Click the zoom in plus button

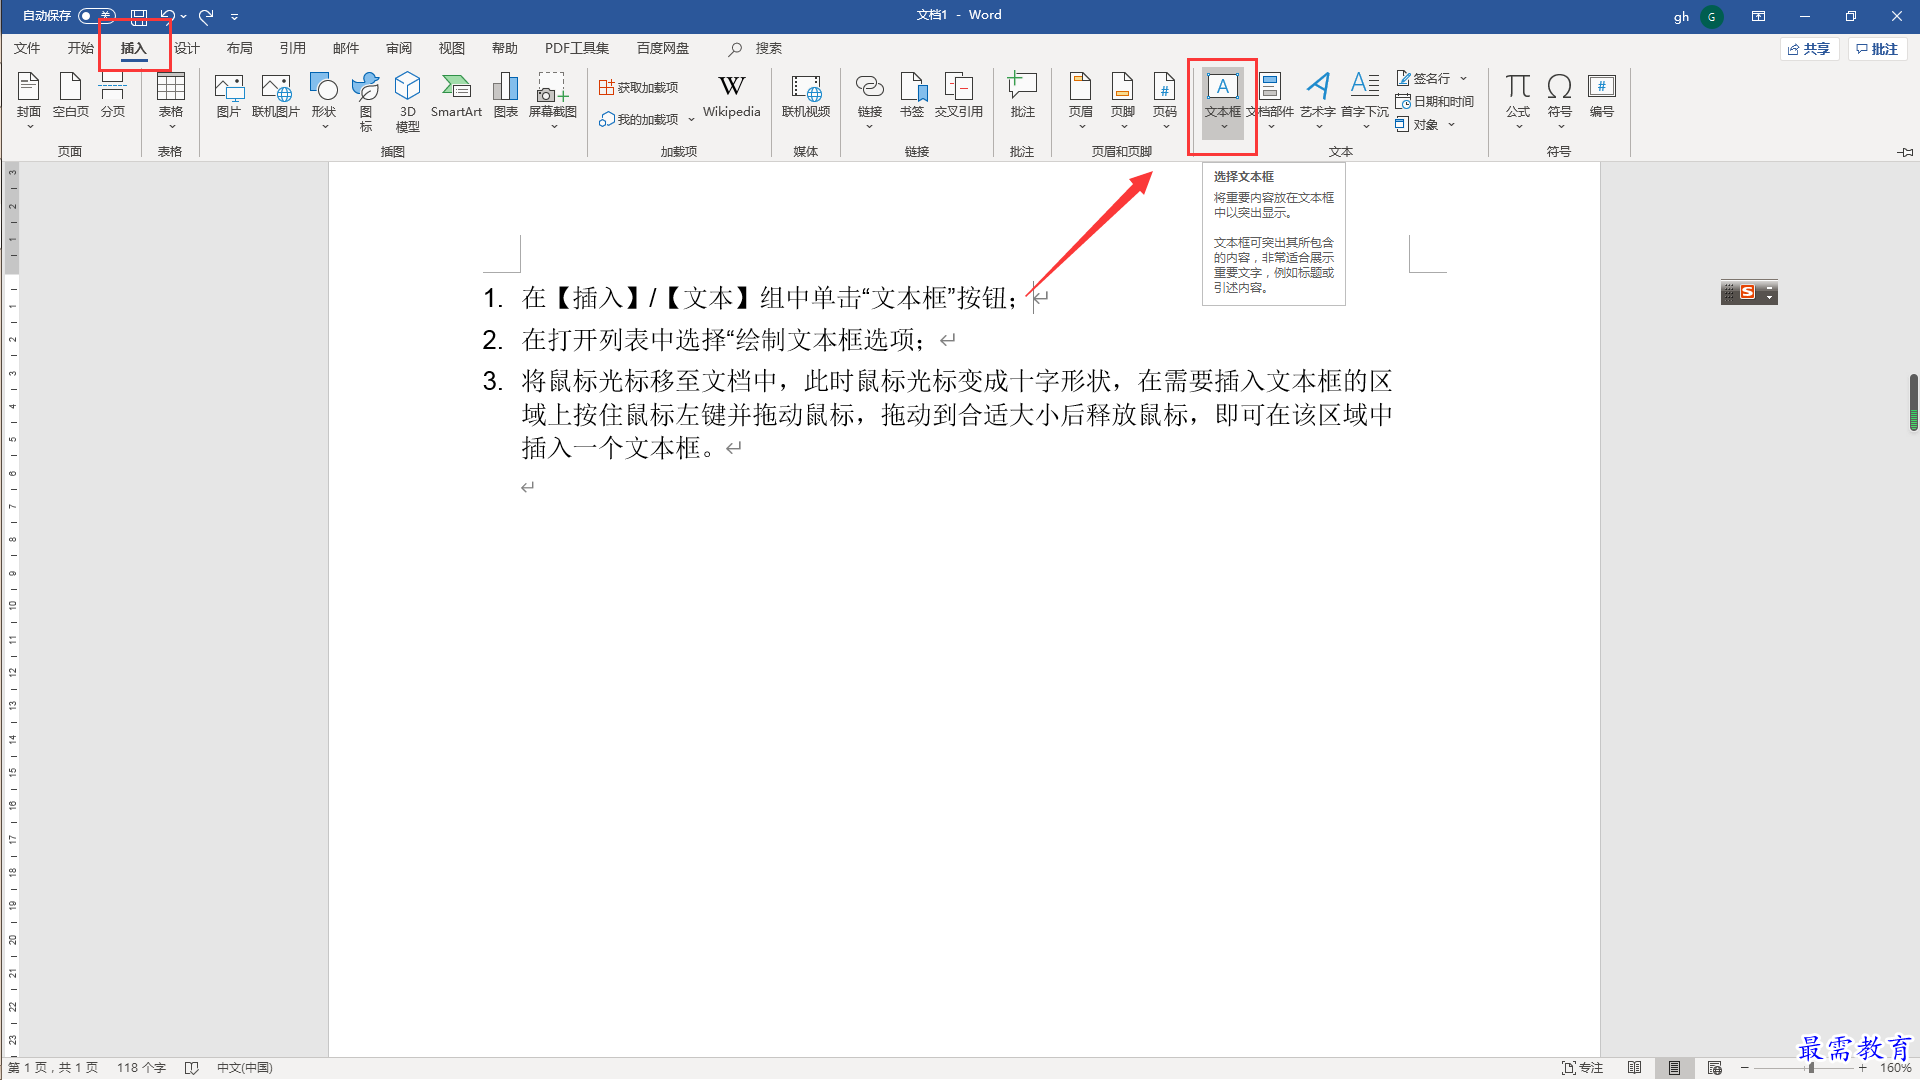pyautogui.click(x=1863, y=1068)
